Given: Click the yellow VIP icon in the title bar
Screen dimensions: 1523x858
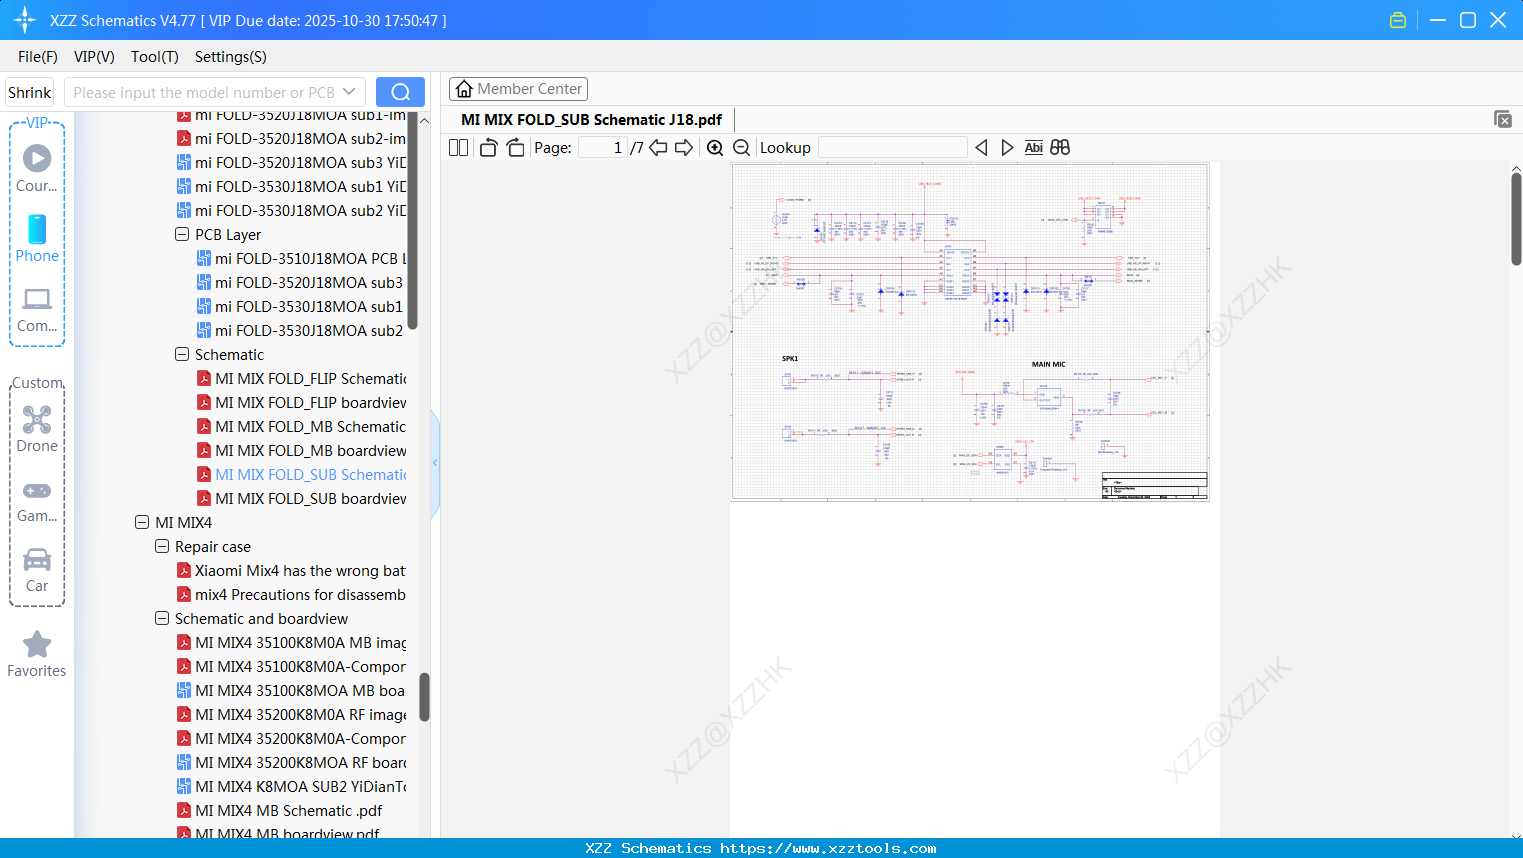Looking at the screenshot, I should 1398,20.
